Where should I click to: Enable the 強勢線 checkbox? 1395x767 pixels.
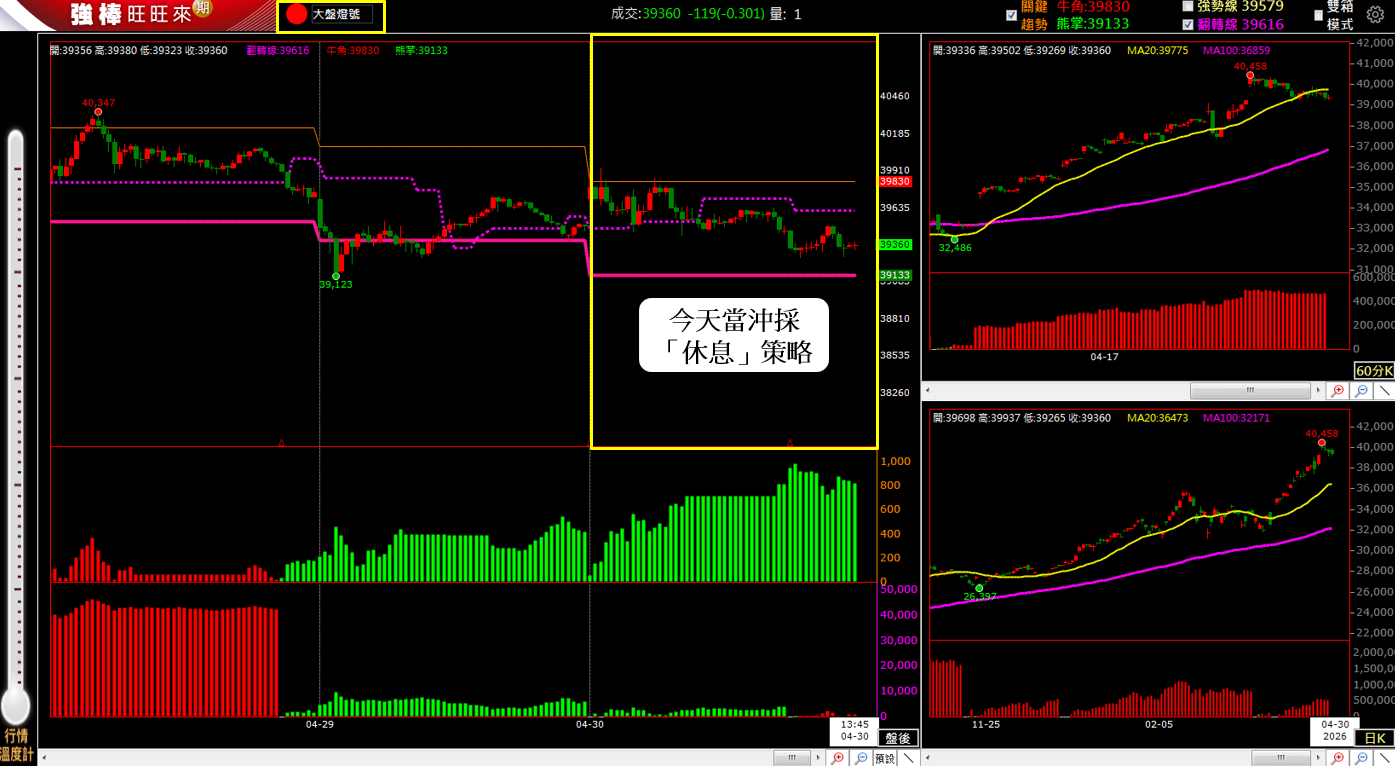pyautogui.click(x=1188, y=6)
